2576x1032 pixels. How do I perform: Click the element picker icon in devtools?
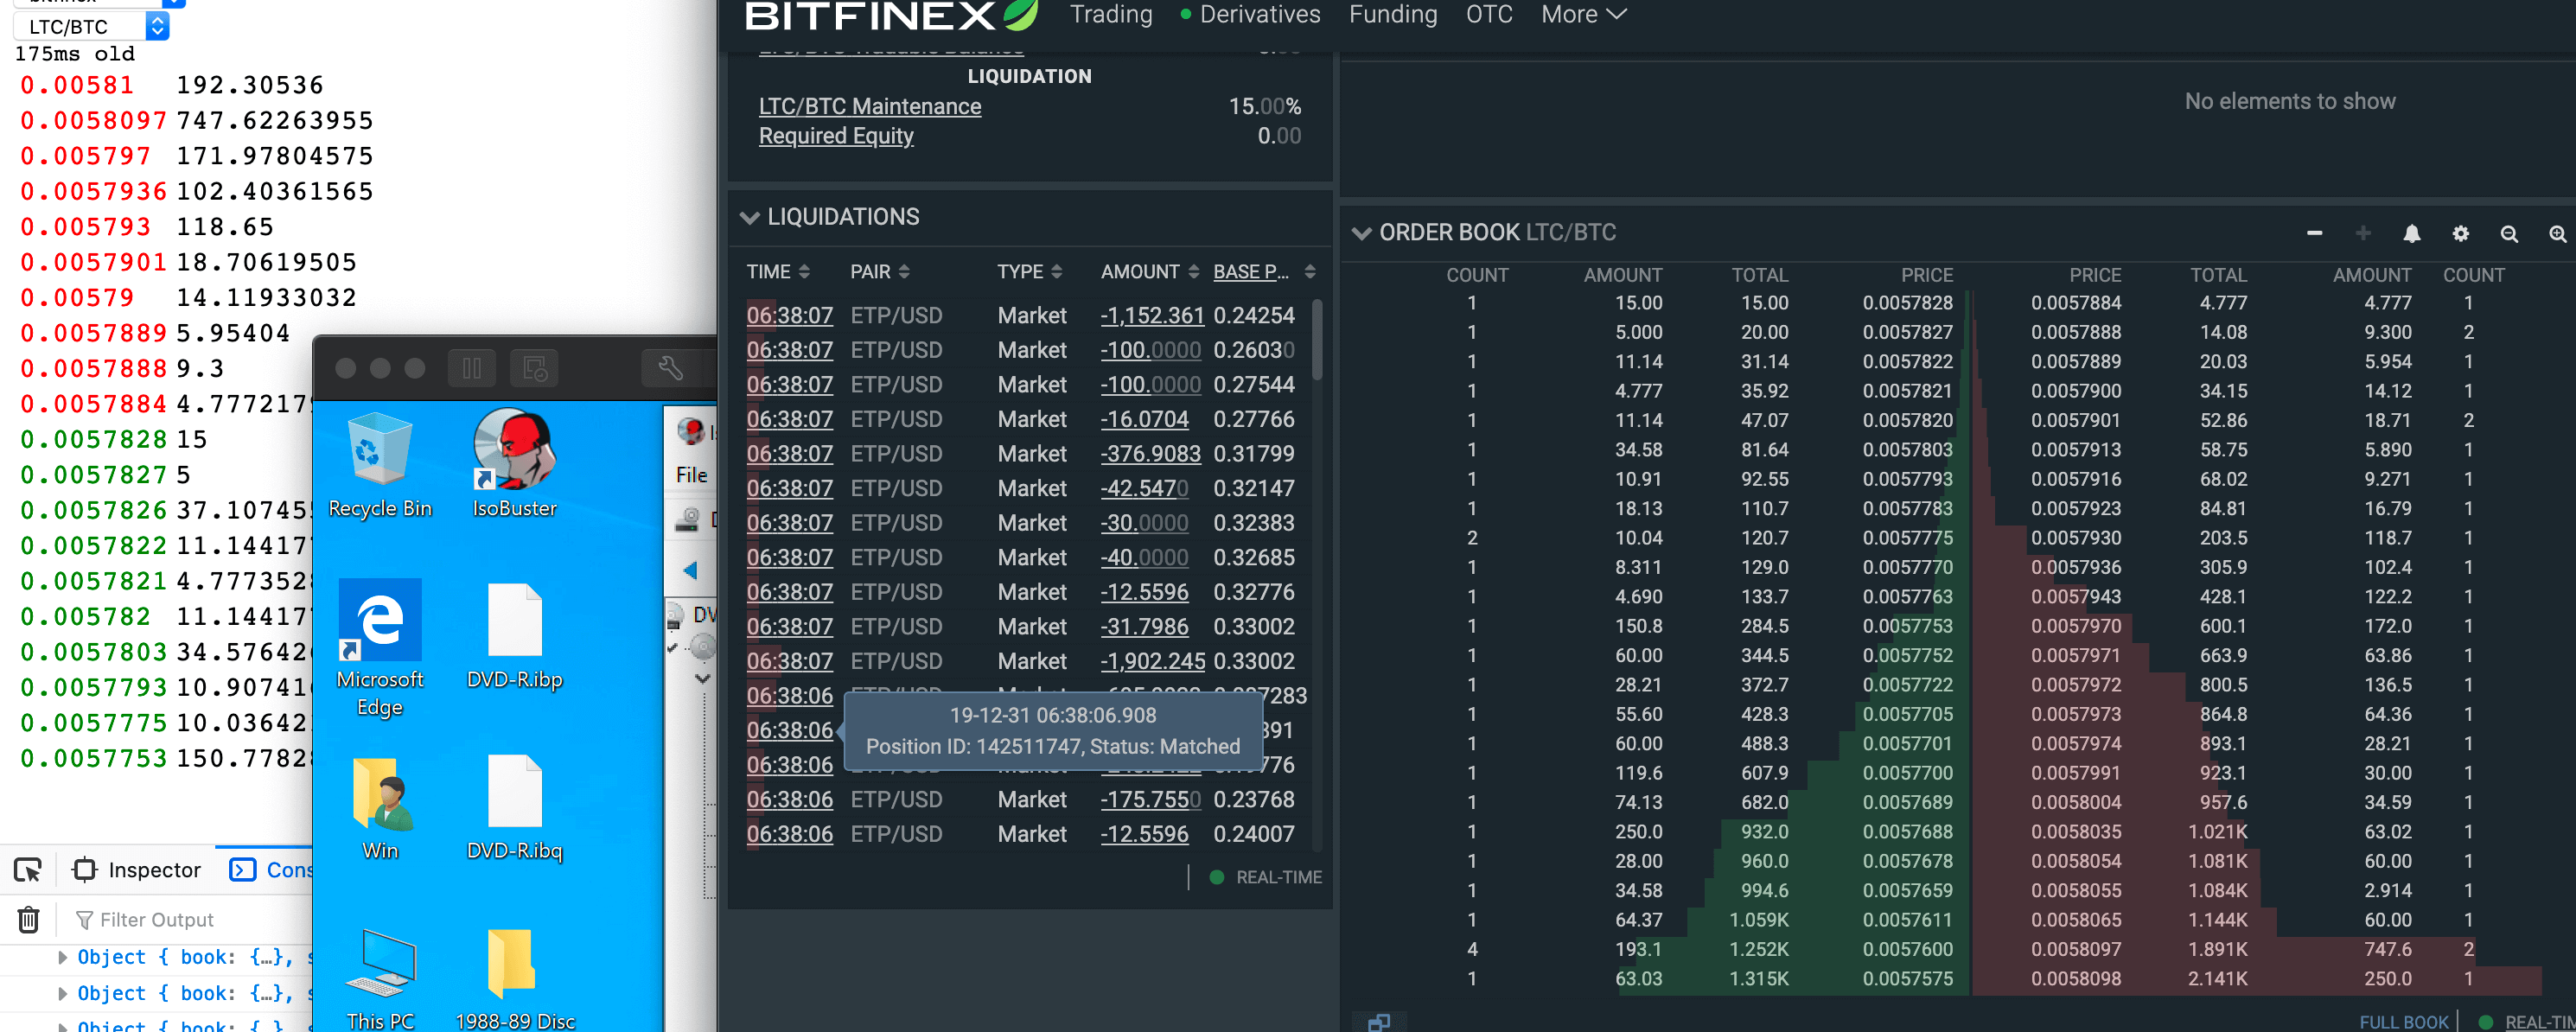click(x=28, y=870)
